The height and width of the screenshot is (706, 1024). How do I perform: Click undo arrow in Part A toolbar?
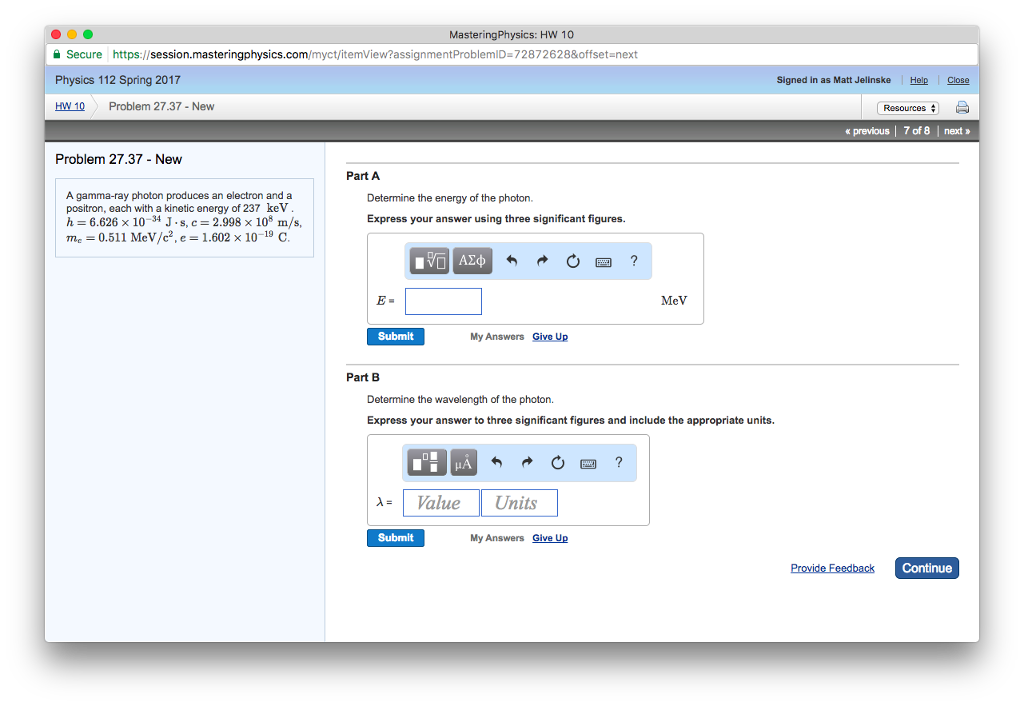pyautogui.click(x=511, y=262)
